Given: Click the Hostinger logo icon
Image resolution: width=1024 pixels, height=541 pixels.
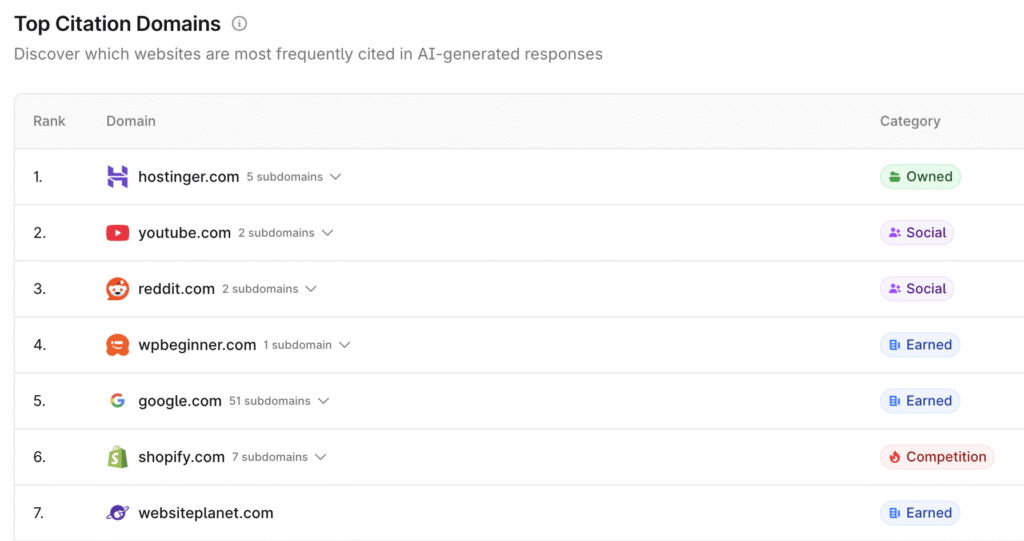Looking at the screenshot, I should (x=118, y=177).
